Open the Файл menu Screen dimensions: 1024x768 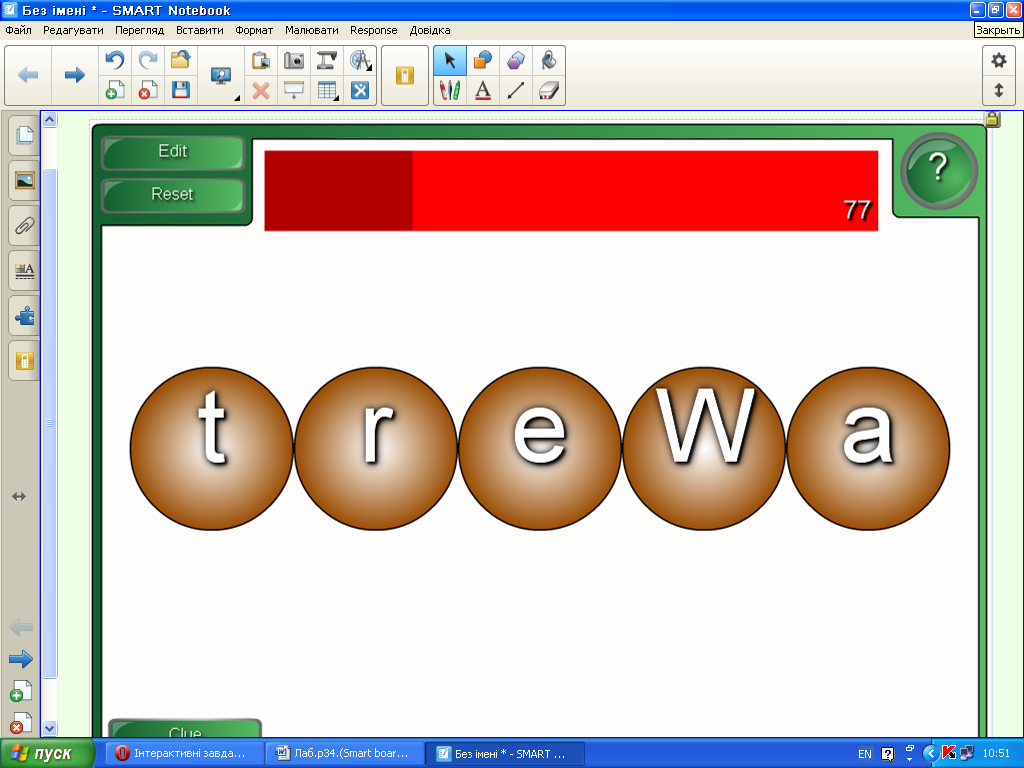[18, 30]
